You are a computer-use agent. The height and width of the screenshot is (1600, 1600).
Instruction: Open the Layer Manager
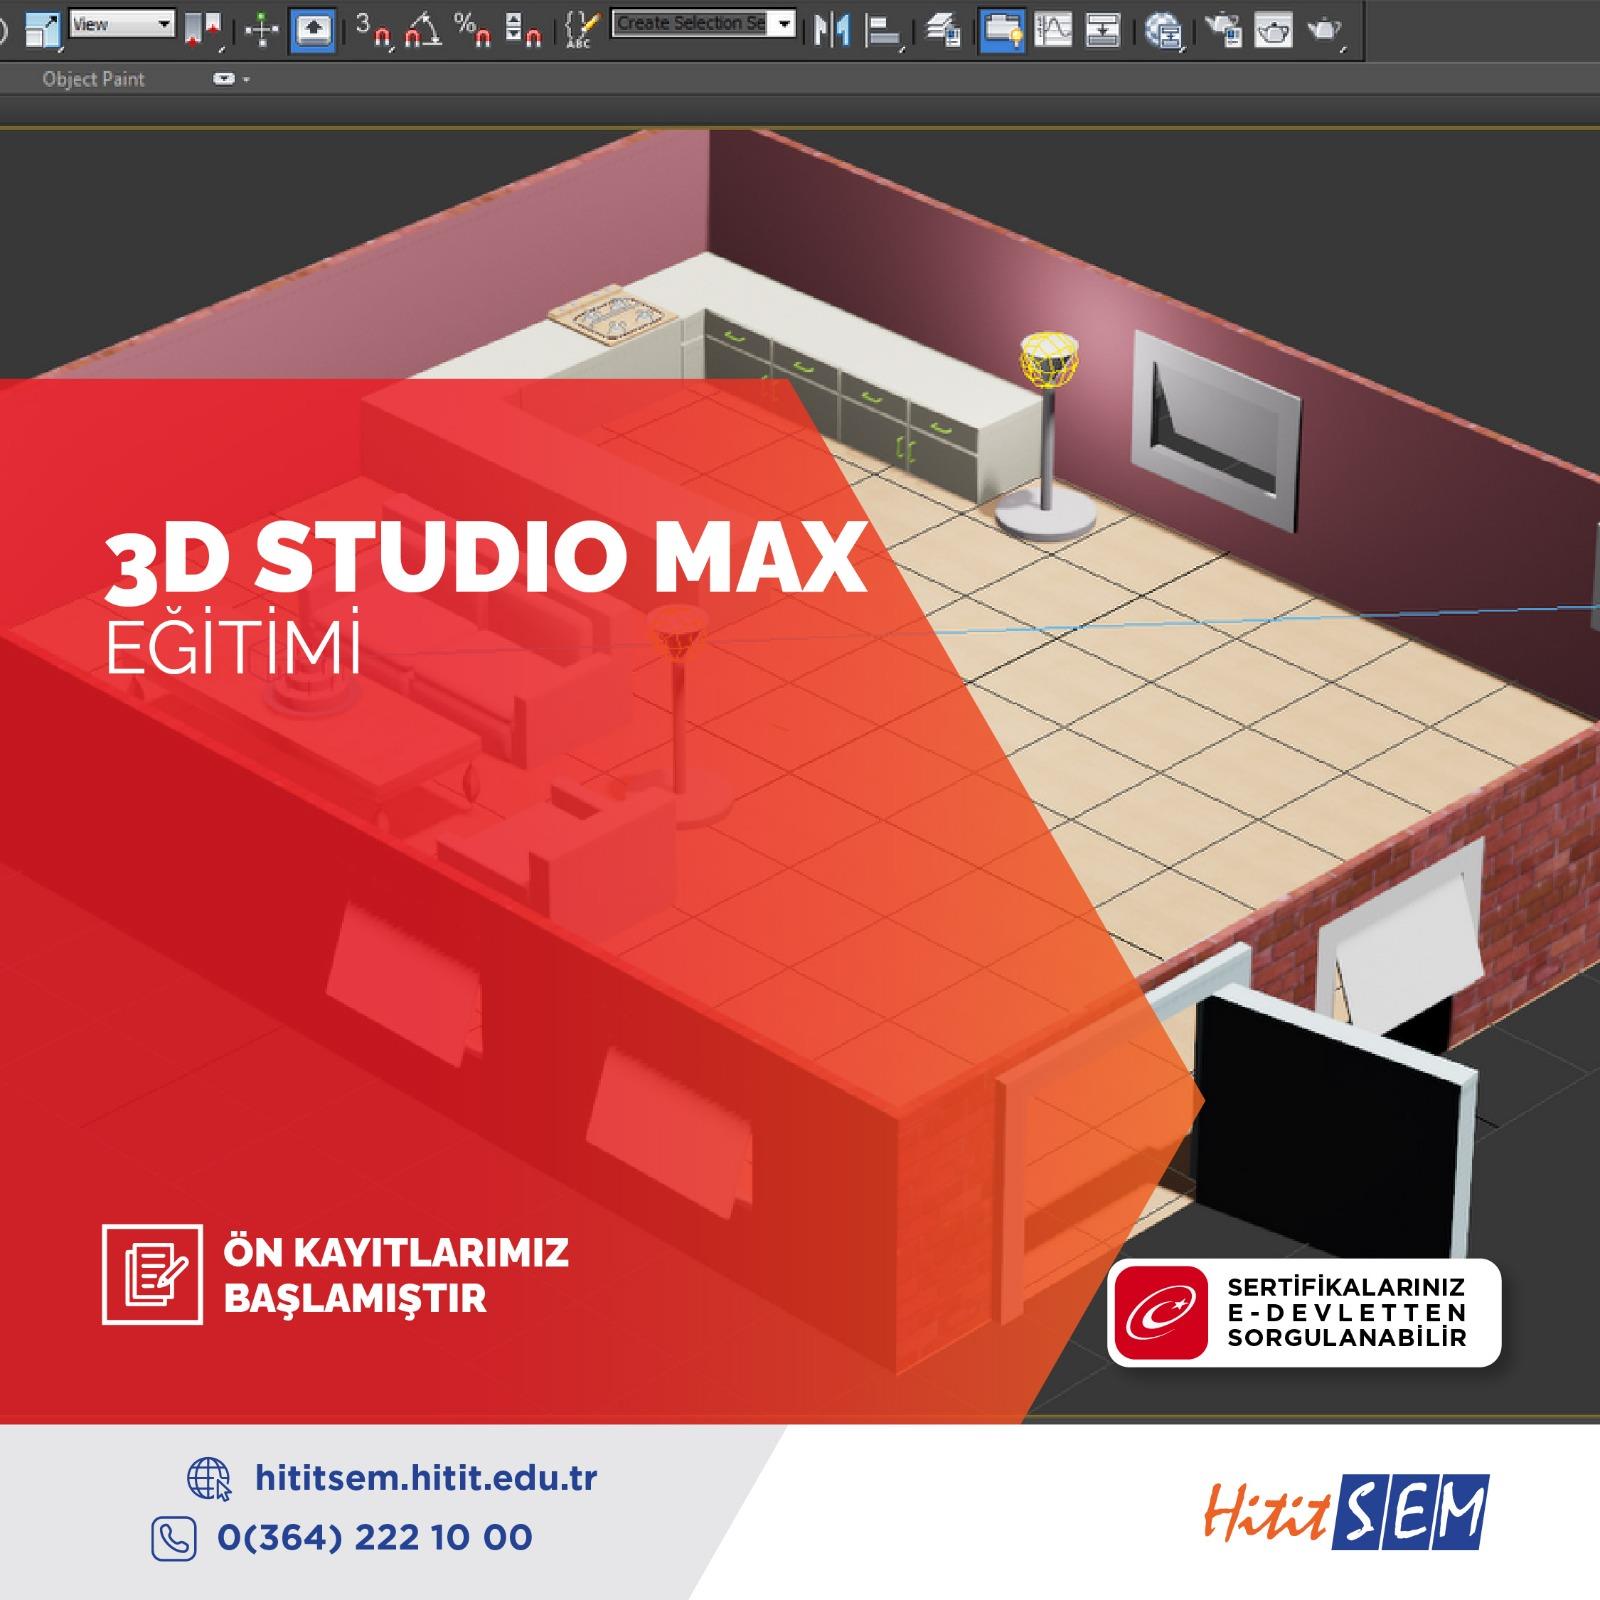[x=943, y=31]
